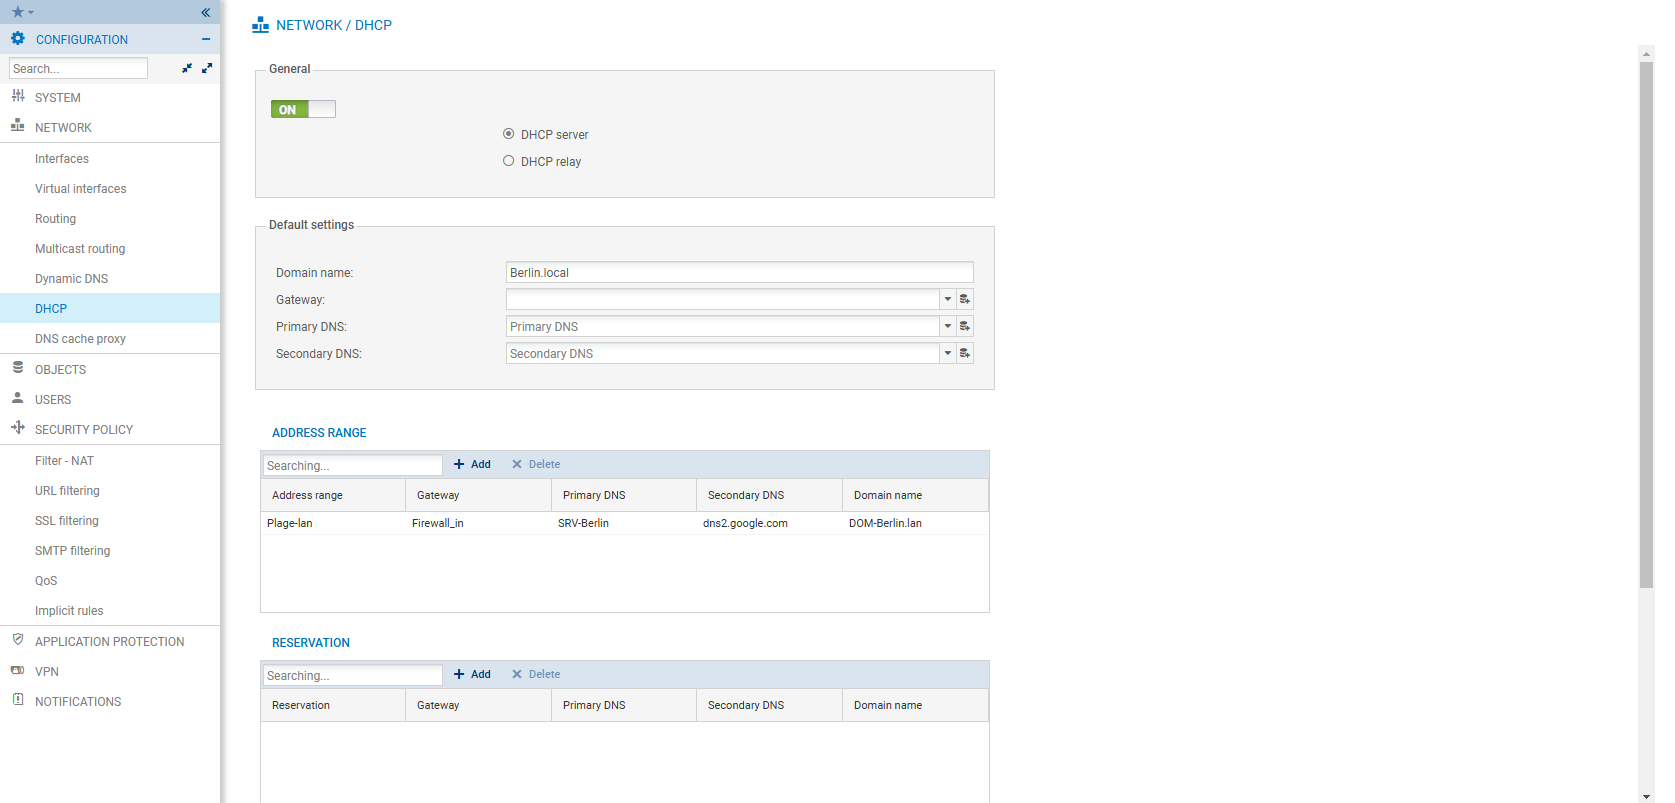
Task: Click the expand-all menus icon beside search
Action: click(x=207, y=68)
